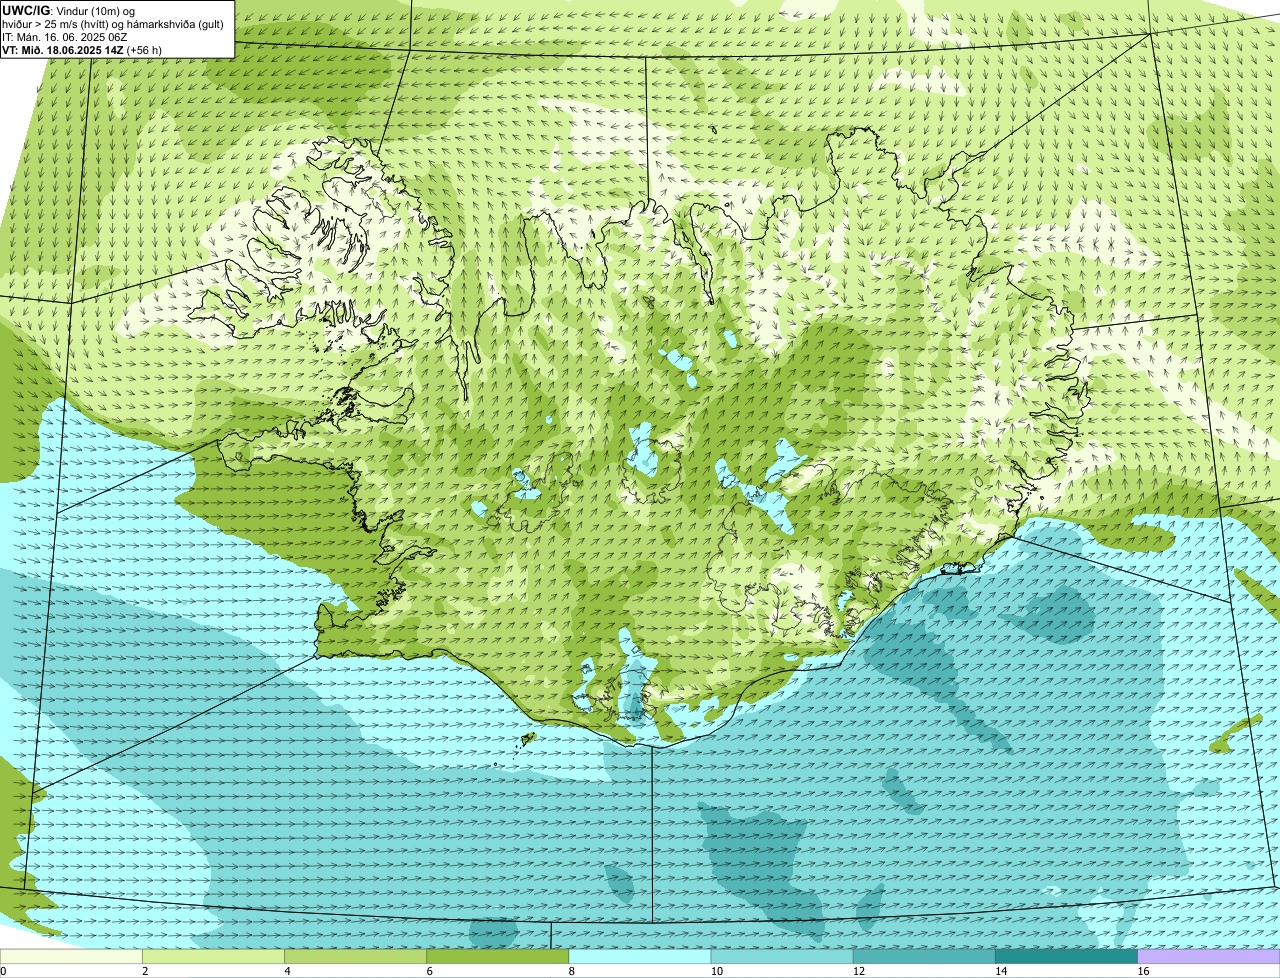Screen dimensions: 1280x978
Task: Click the light cyan 8–10 legend swatch
Action: (640, 956)
